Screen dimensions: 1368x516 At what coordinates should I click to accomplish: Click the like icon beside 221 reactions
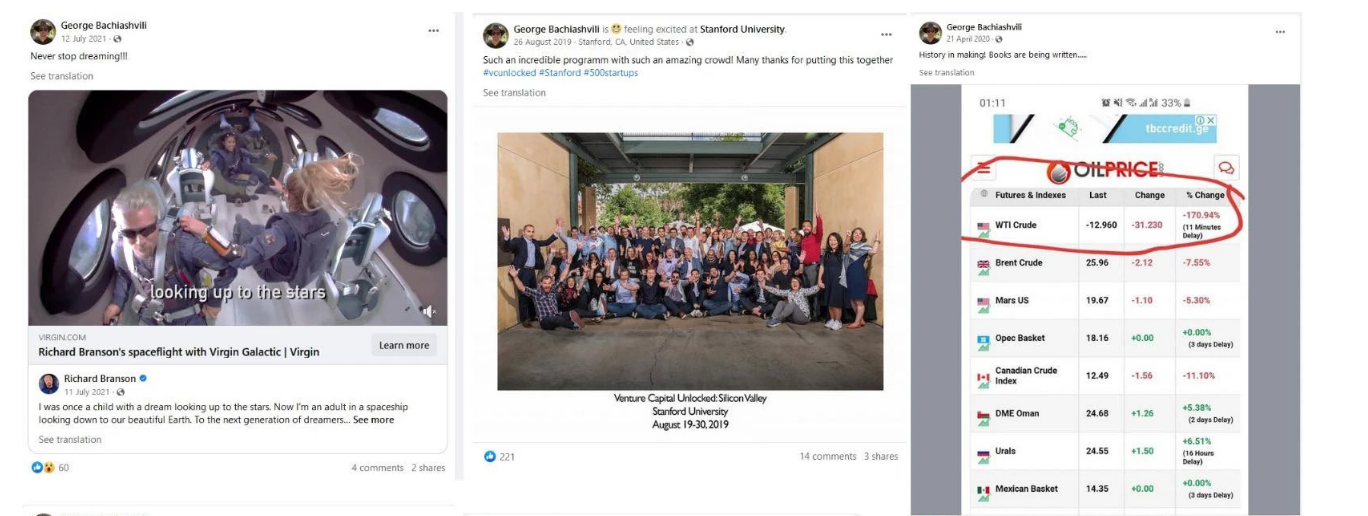coord(490,456)
